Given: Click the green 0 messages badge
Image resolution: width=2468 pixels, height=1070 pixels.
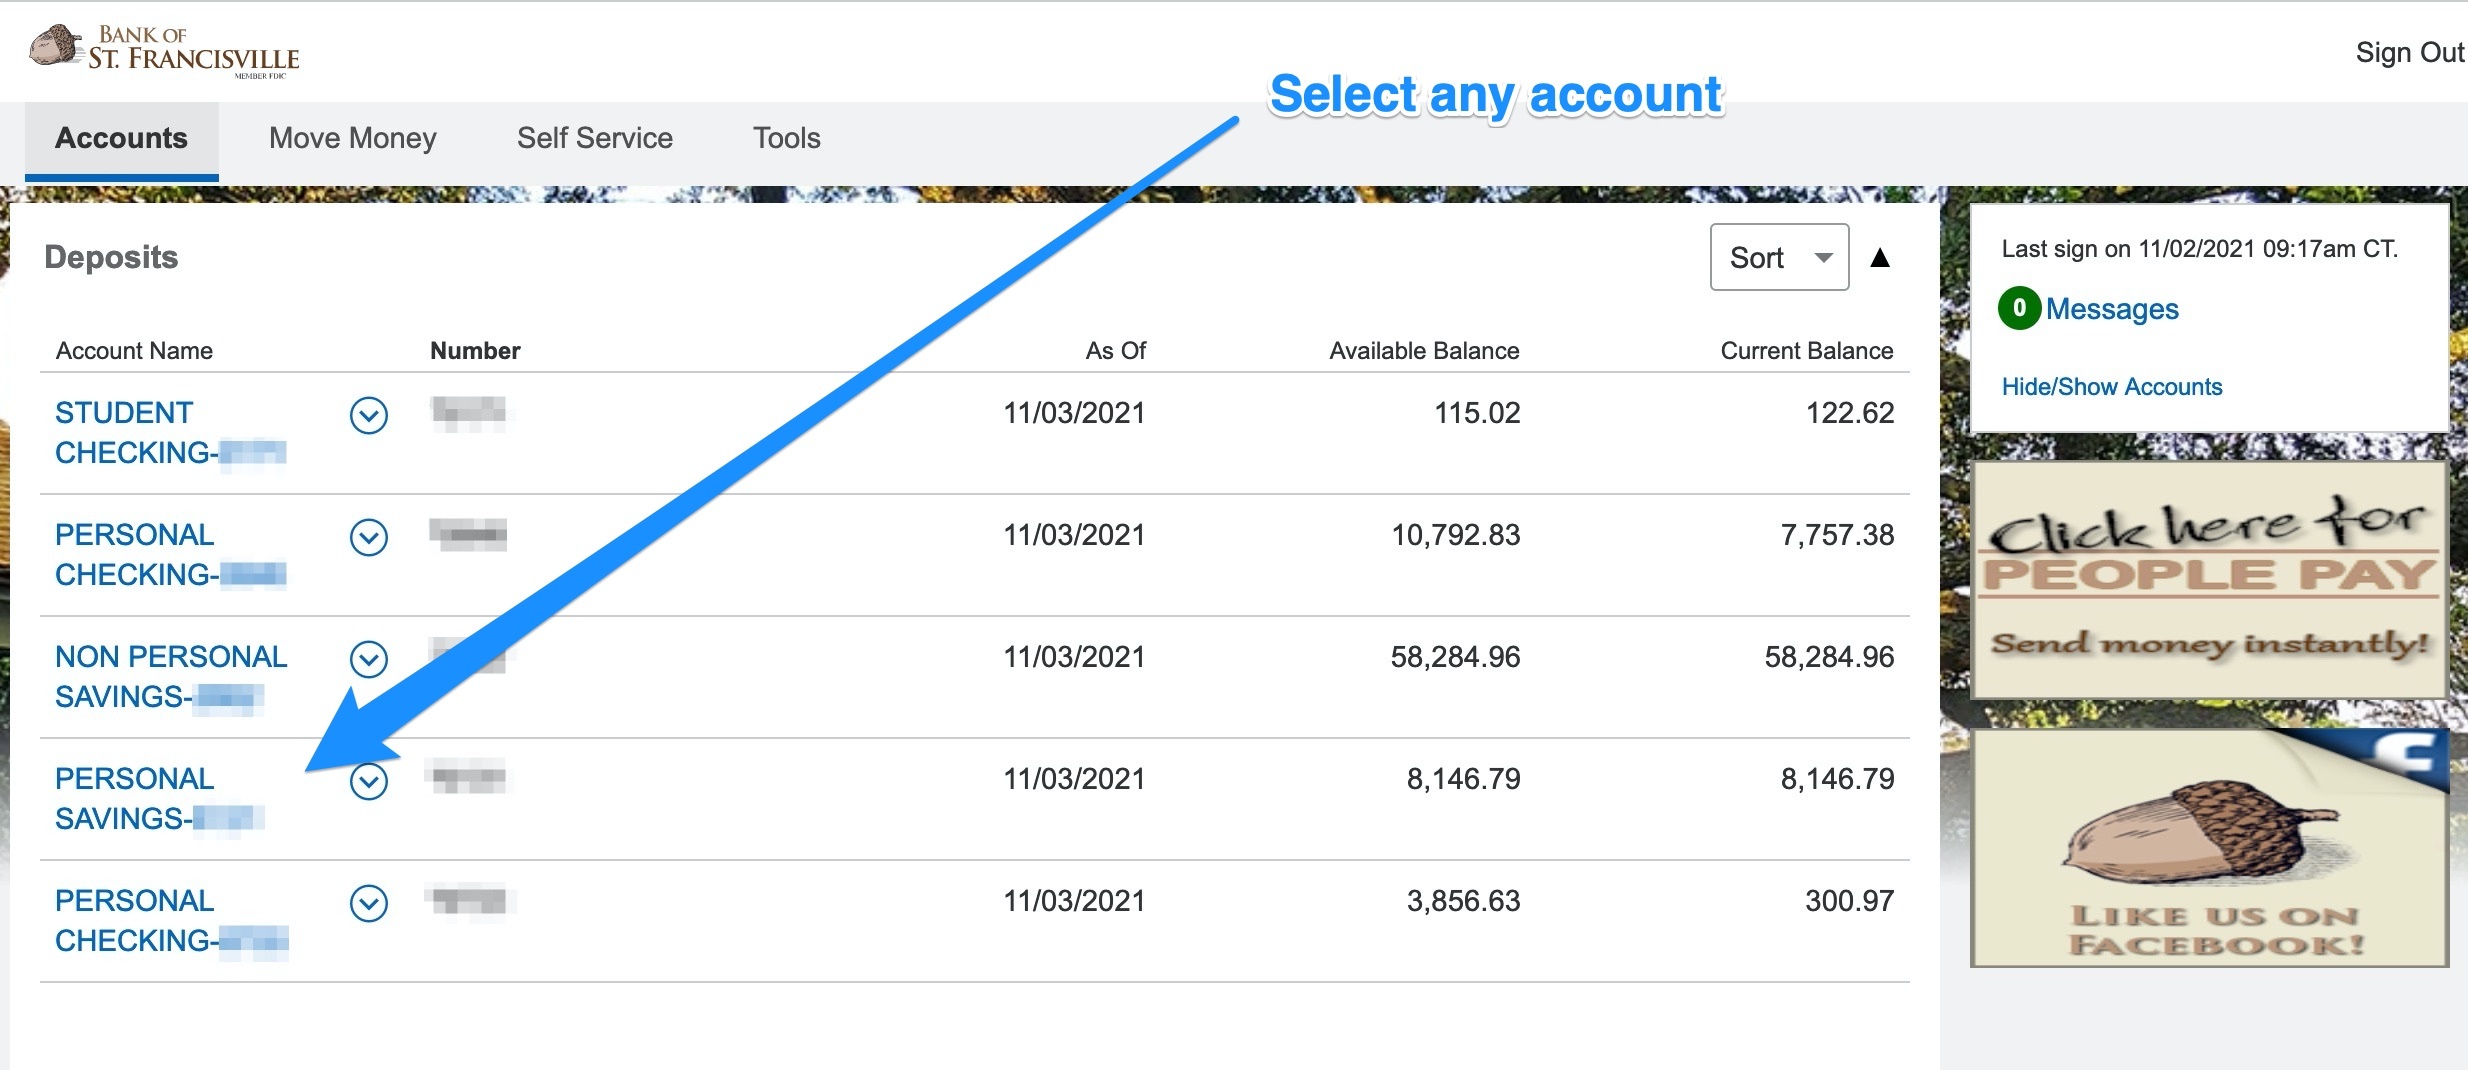Looking at the screenshot, I should coord(2019,308).
